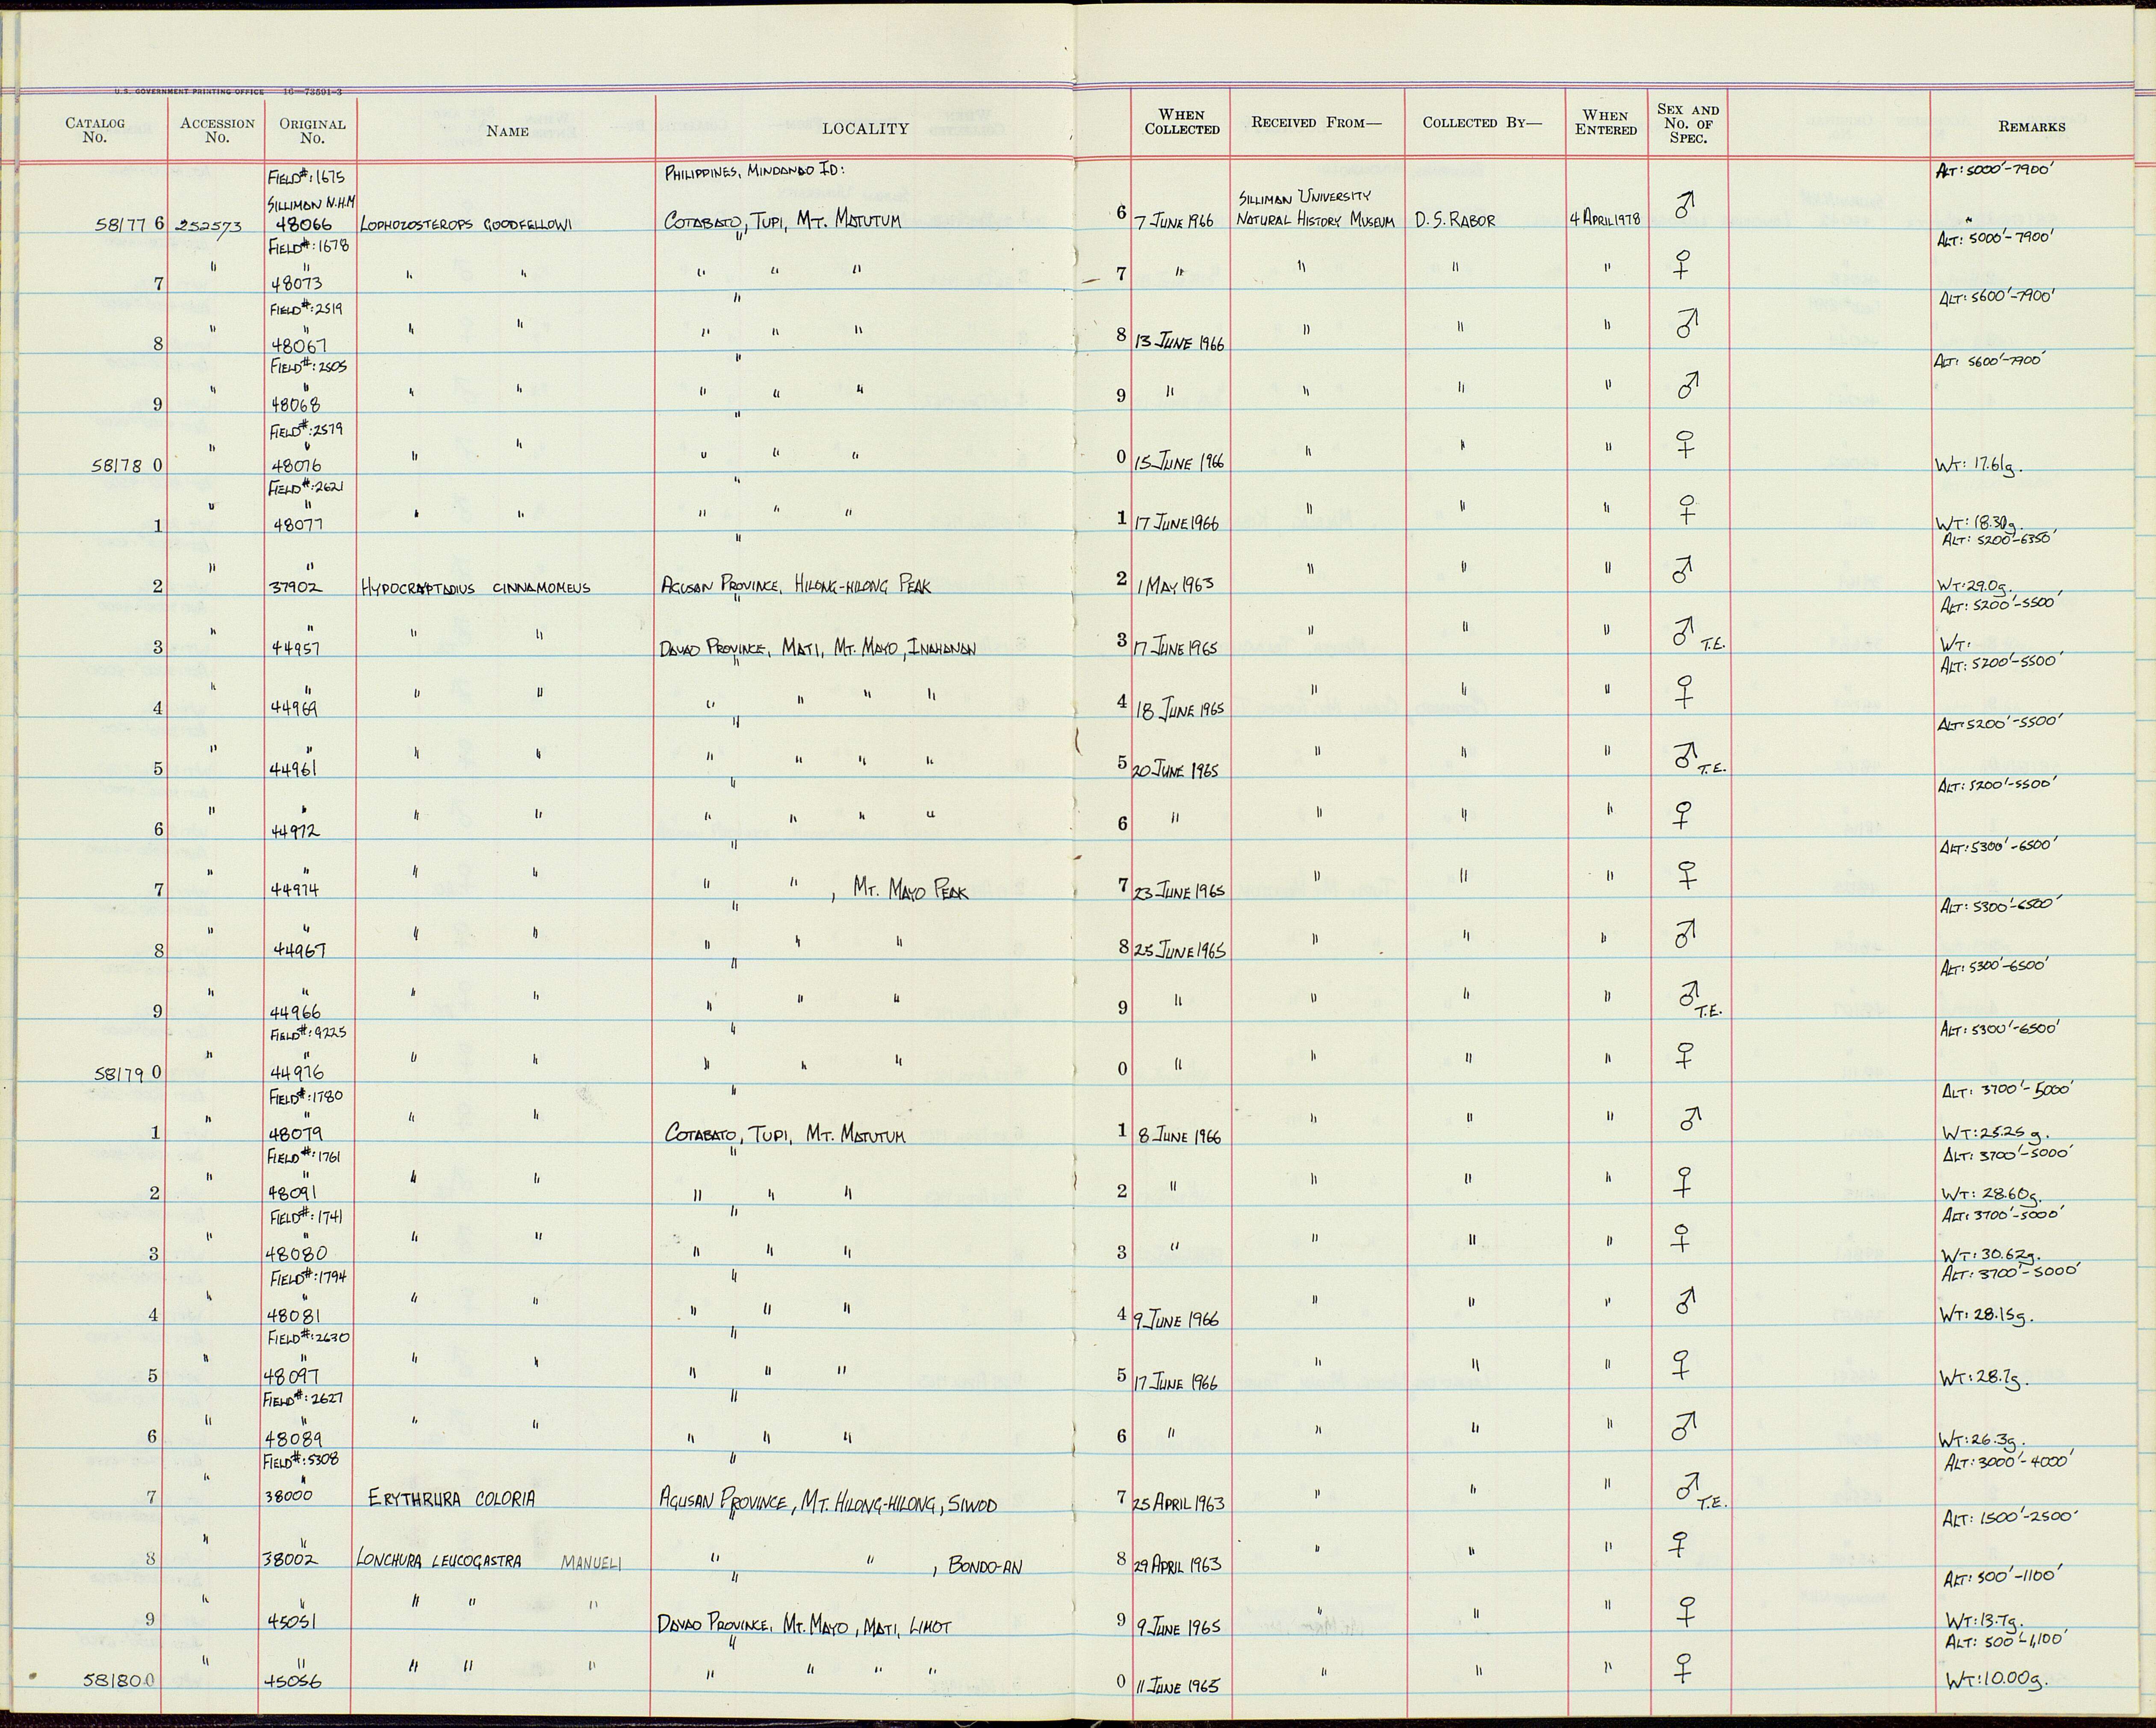Click the name 'Lophozosterops goodfellowi'
This screenshot has width=2156, height=1728.
465,225
